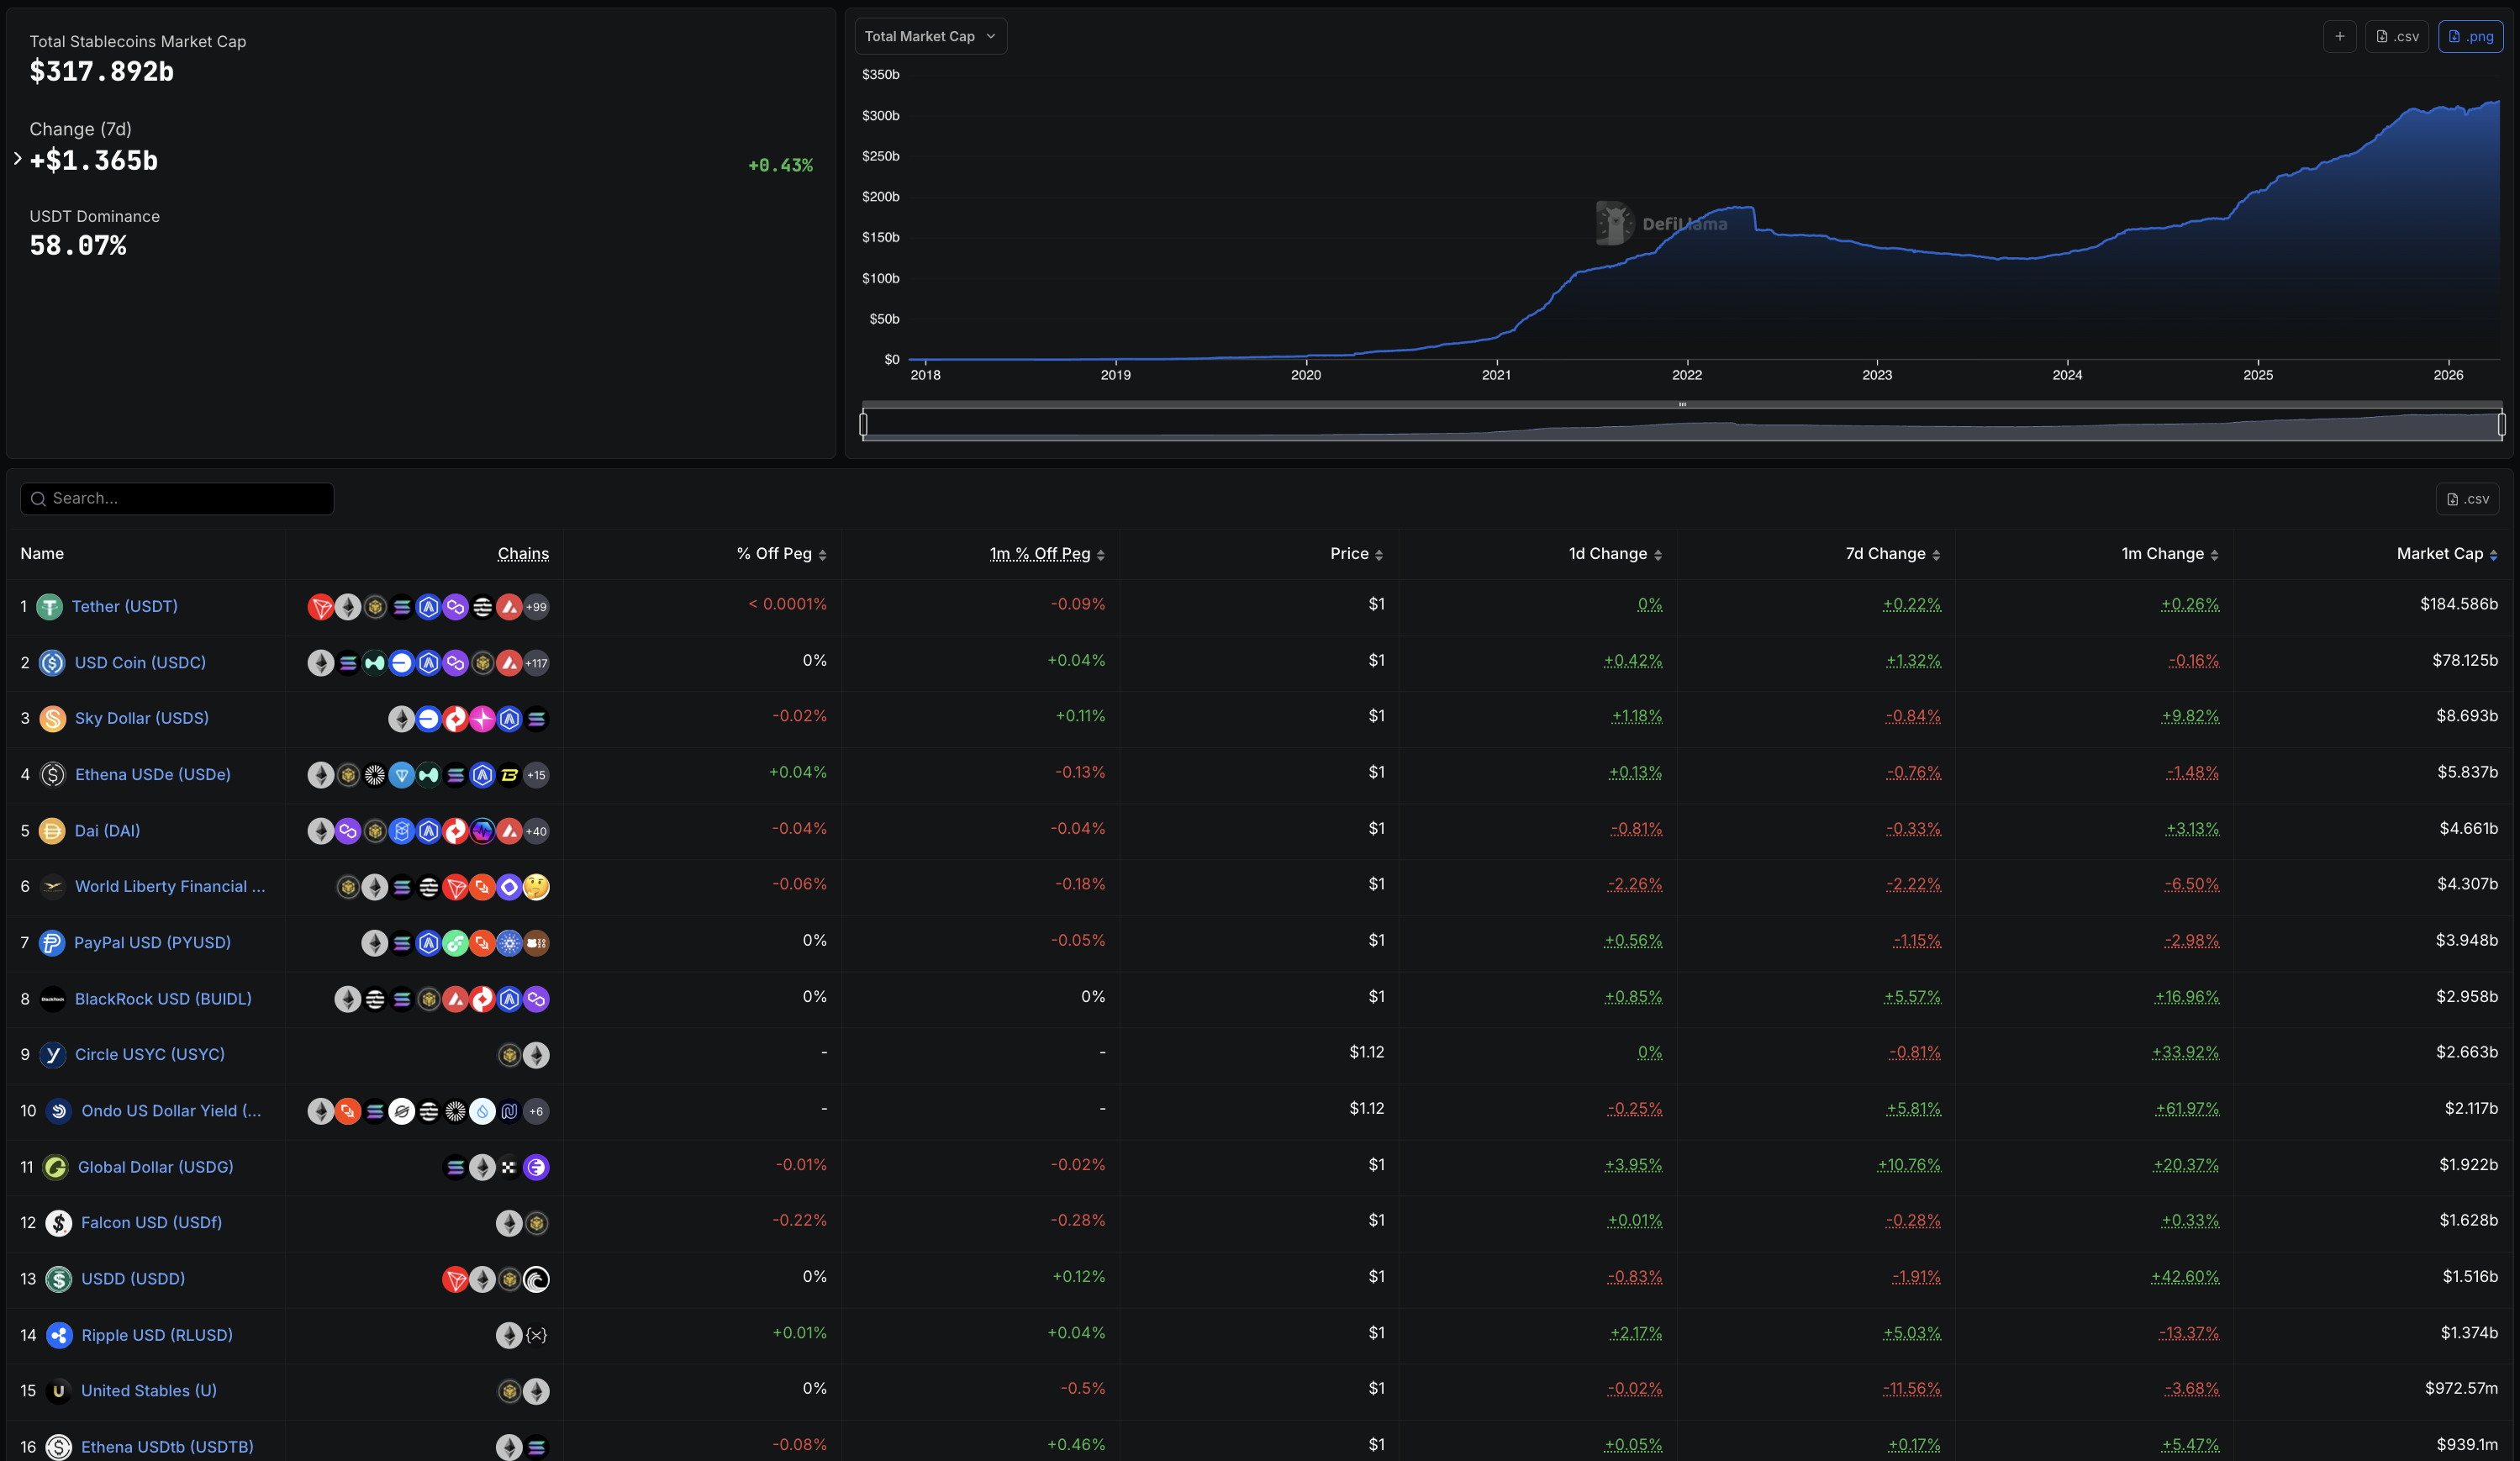This screenshot has height=1461, width=2520.
Task: Open the Total Market Cap dropdown
Action: [929, 36]
